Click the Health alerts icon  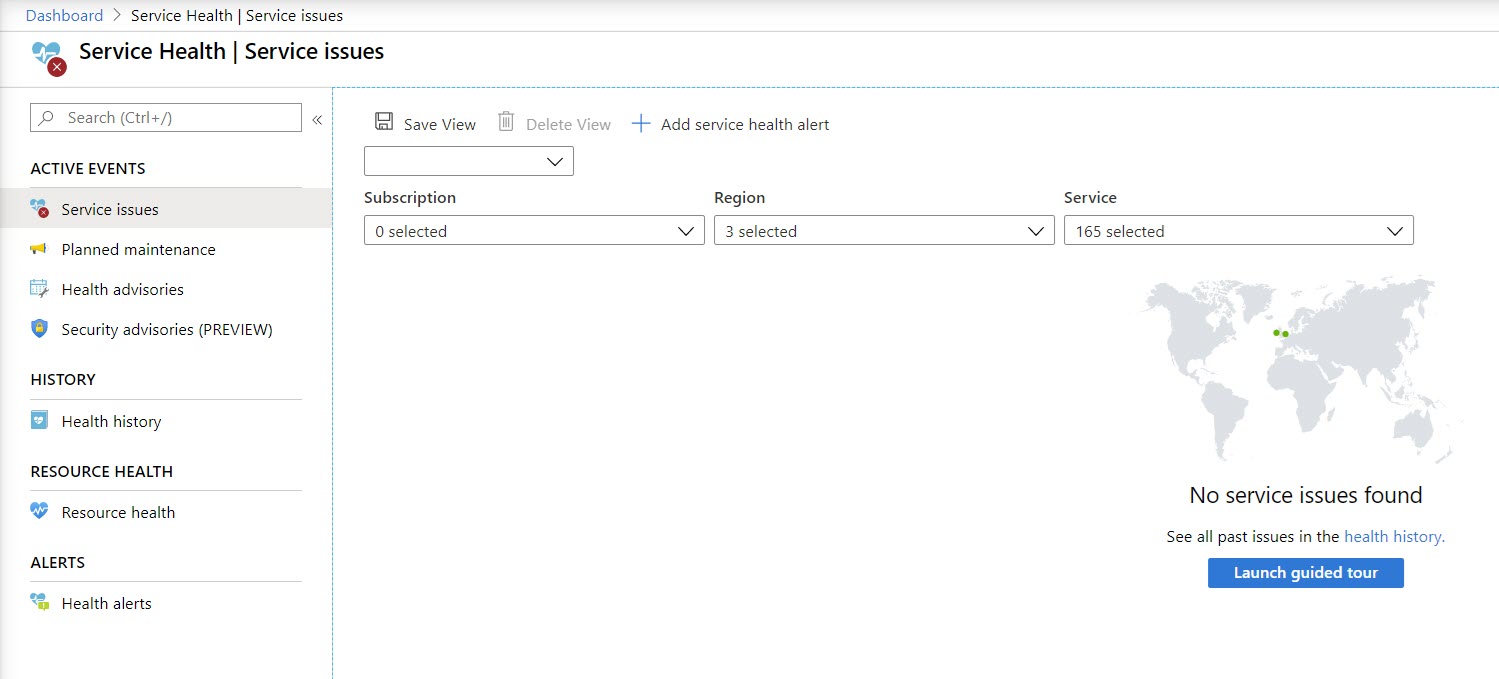tap(39, 602)
